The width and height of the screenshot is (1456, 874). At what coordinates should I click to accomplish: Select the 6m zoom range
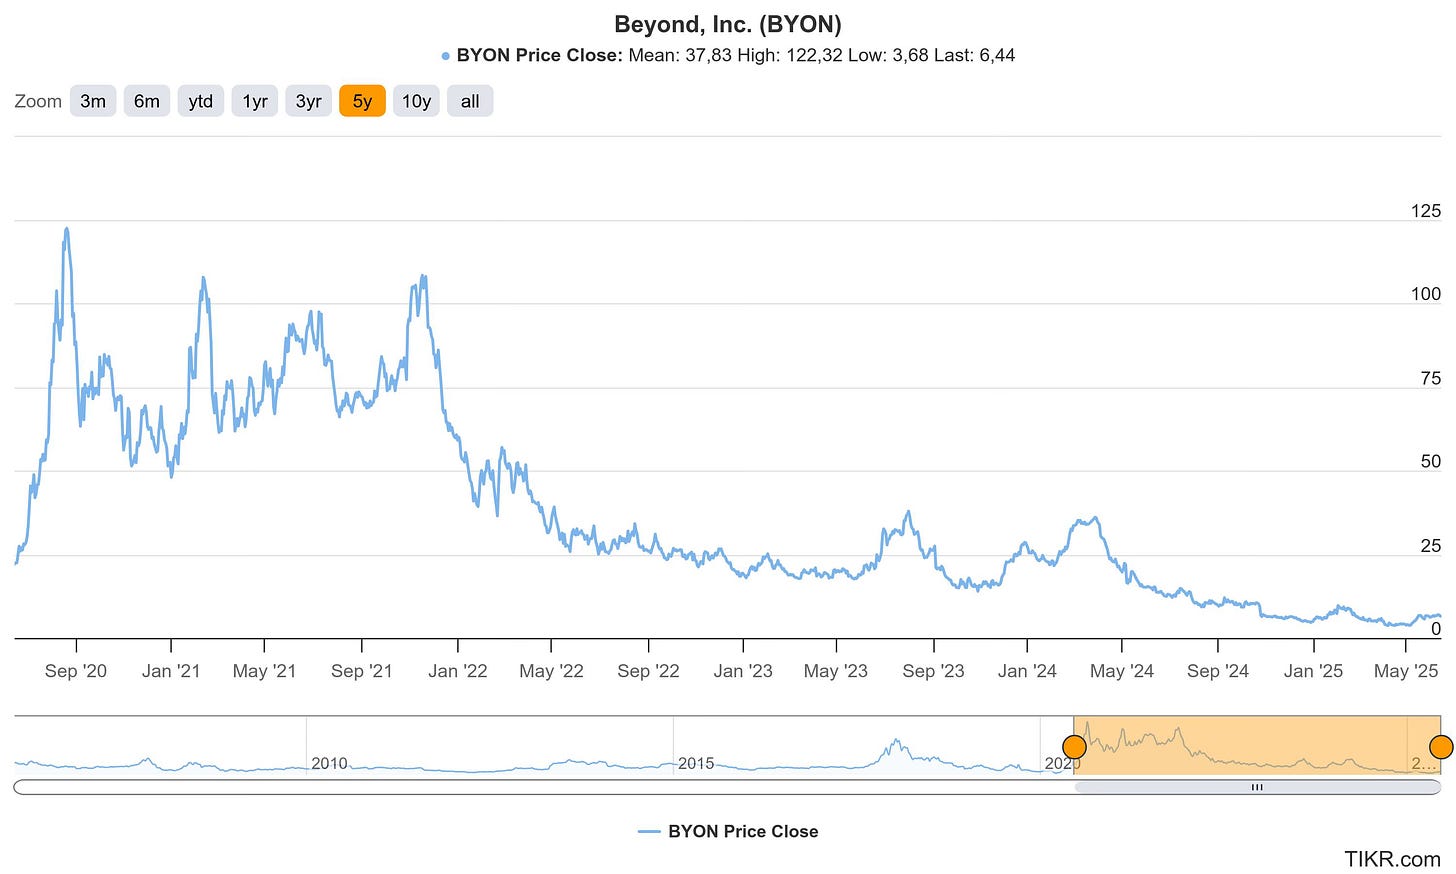147,101
